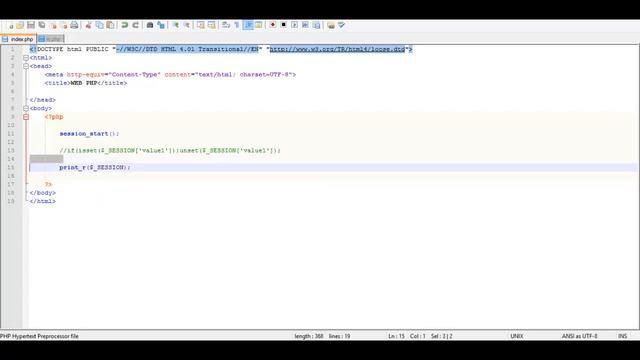Click the closing </html> tag

pos(42,201)
